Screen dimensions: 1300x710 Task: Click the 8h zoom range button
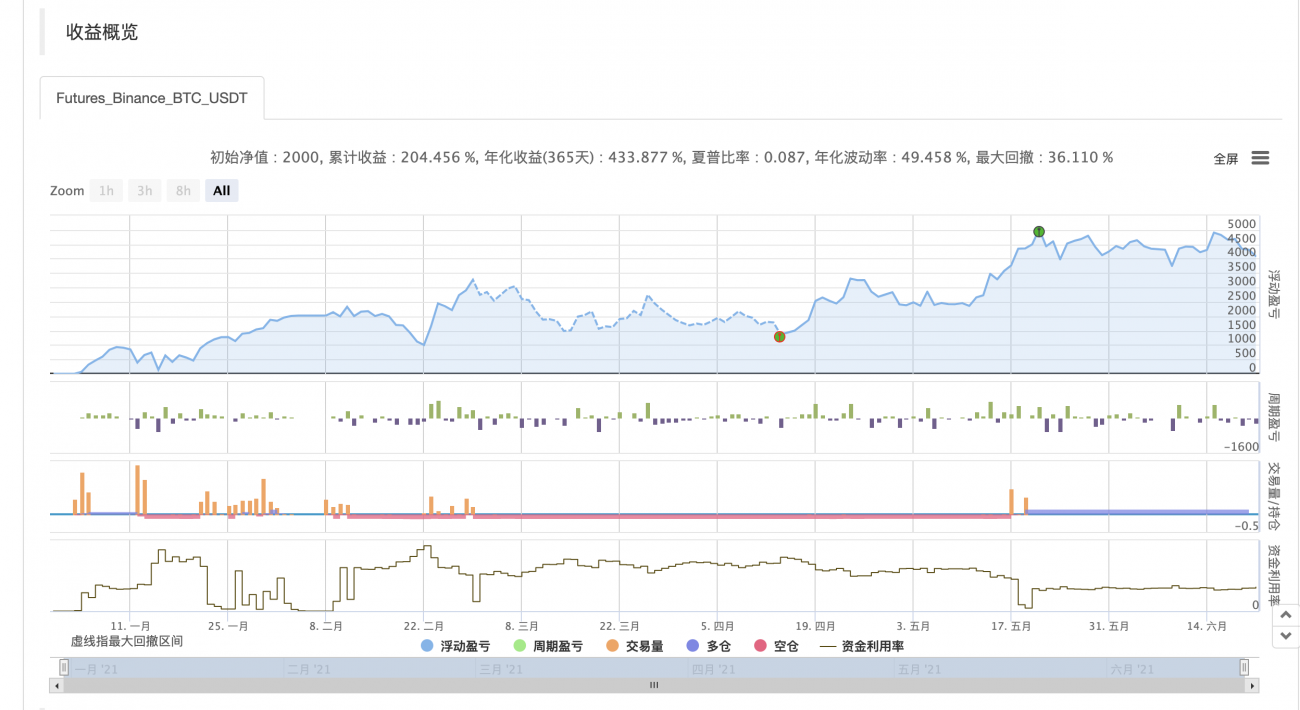click(x=183, y=190)
